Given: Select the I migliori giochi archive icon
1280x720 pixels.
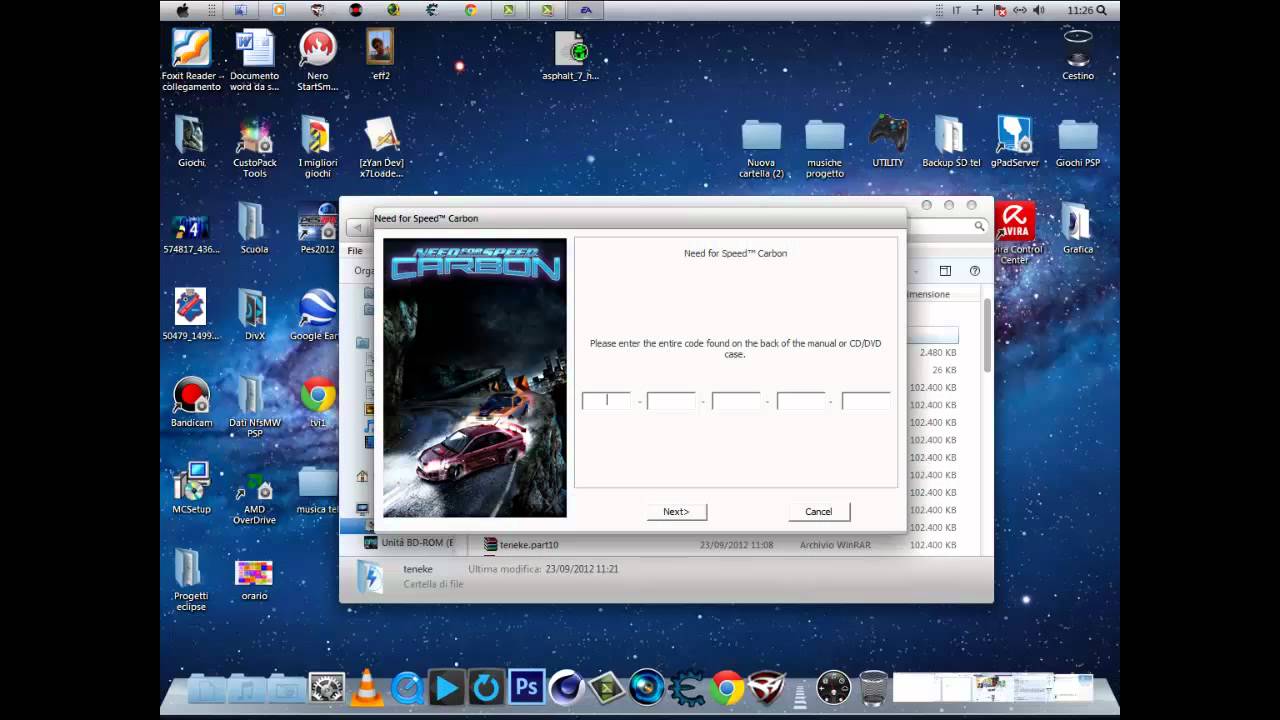Looking at the screenshot, I should click(318, 147).
